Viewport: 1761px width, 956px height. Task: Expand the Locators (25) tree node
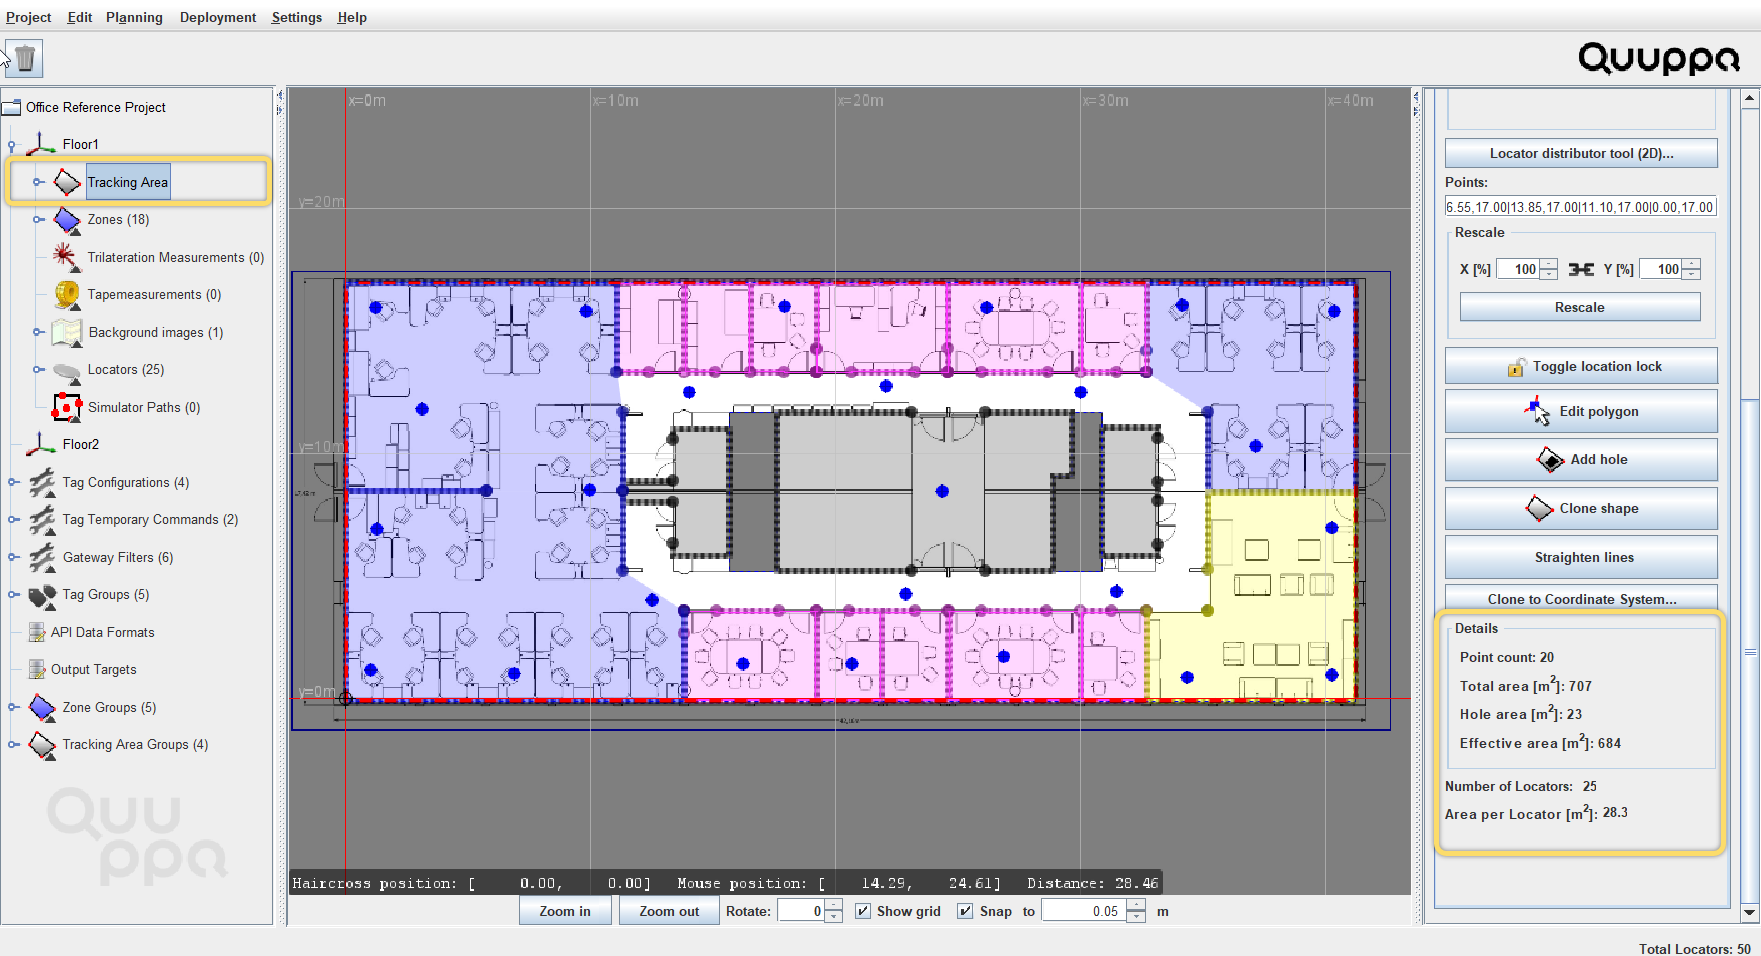pos(38,369)
